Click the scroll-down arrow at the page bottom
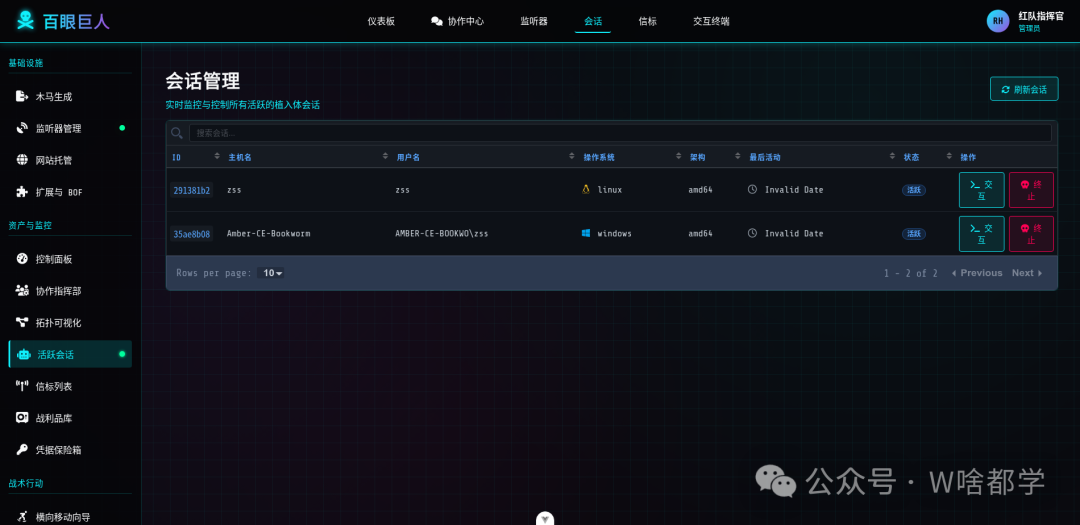 (545, 519)
